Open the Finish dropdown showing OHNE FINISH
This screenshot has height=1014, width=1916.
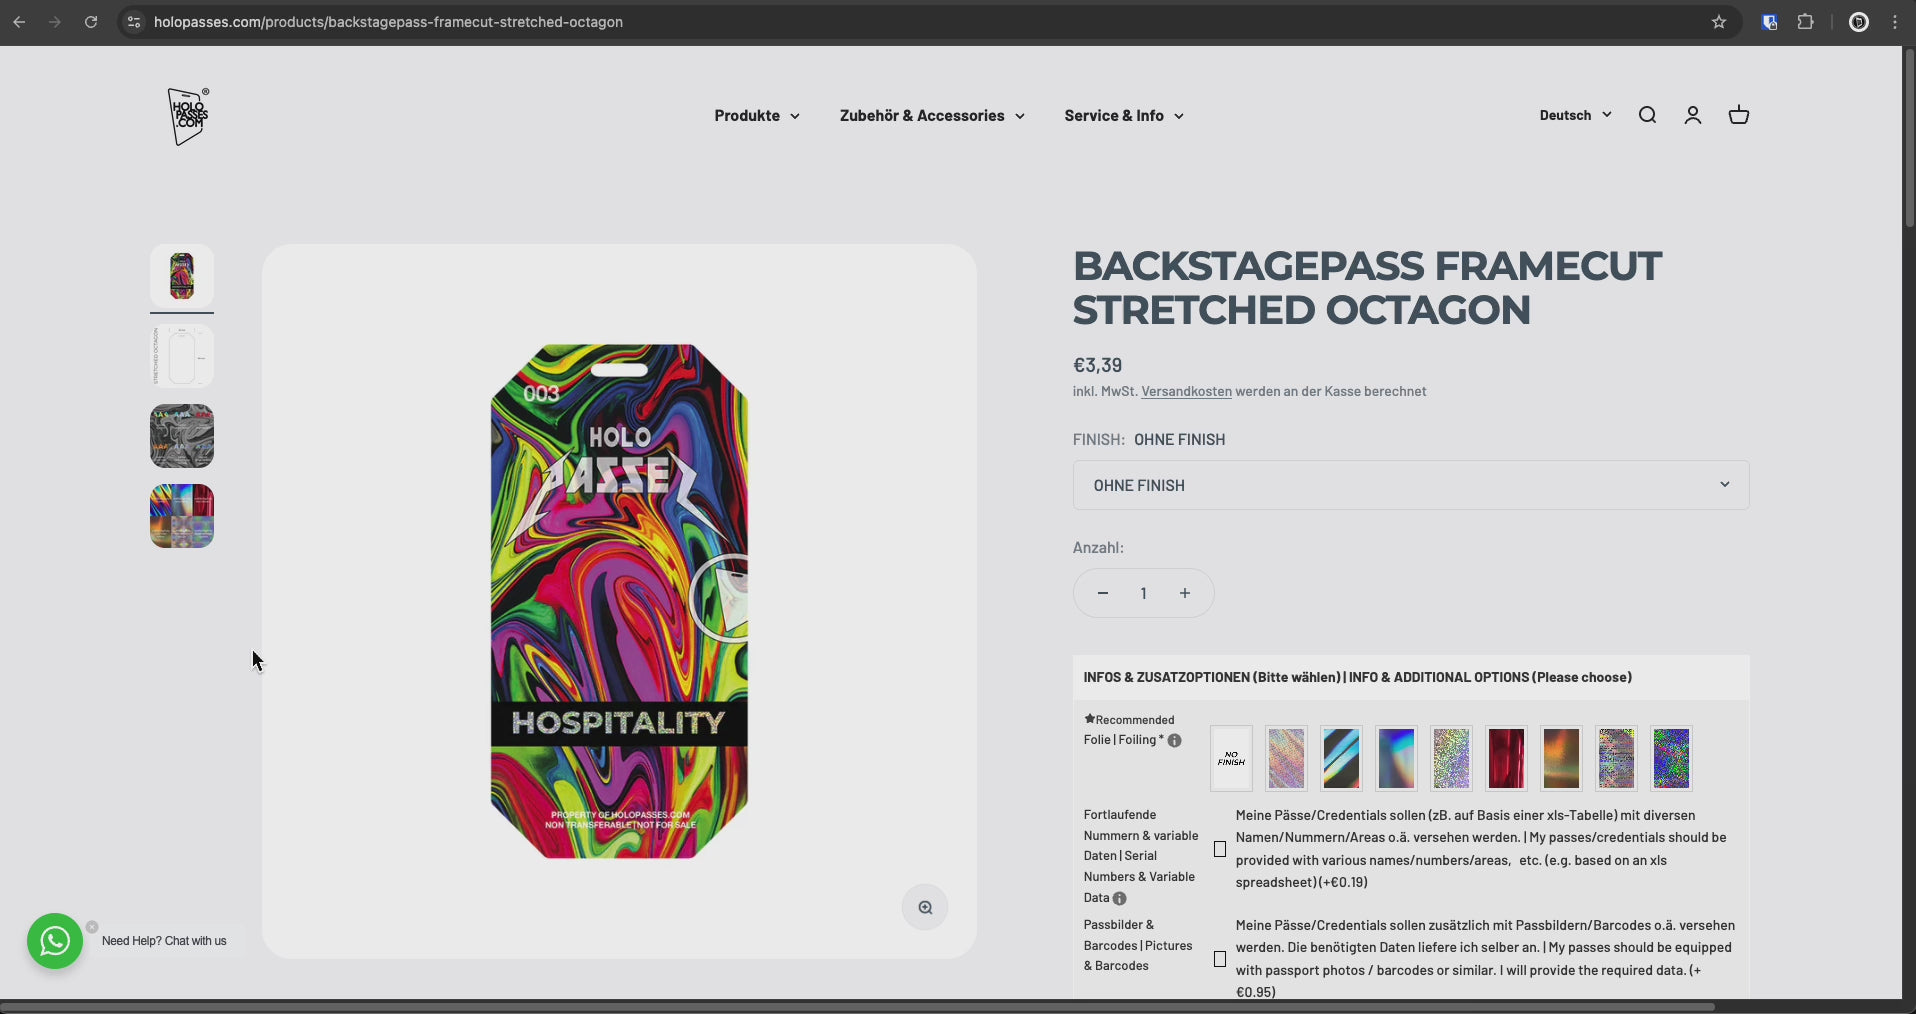click(1410, 485)
